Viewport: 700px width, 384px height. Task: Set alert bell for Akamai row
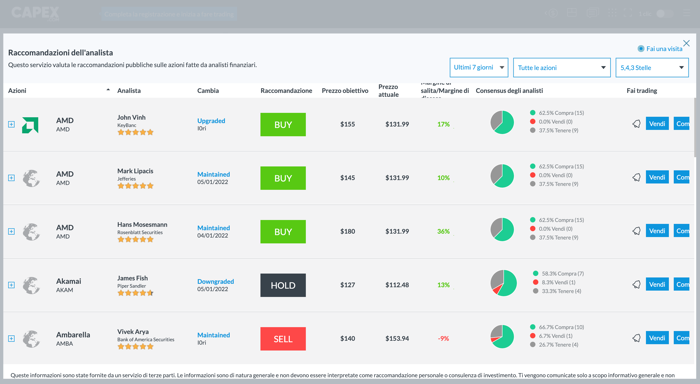pos(637,284)
